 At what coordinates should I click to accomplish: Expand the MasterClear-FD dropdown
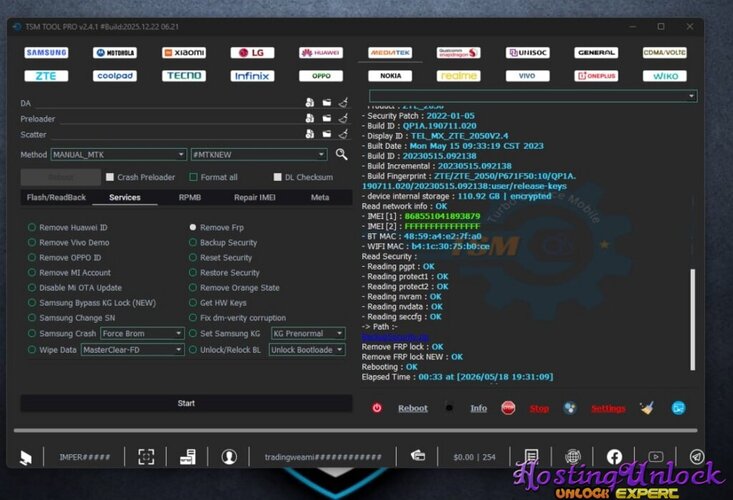point(132,350)
